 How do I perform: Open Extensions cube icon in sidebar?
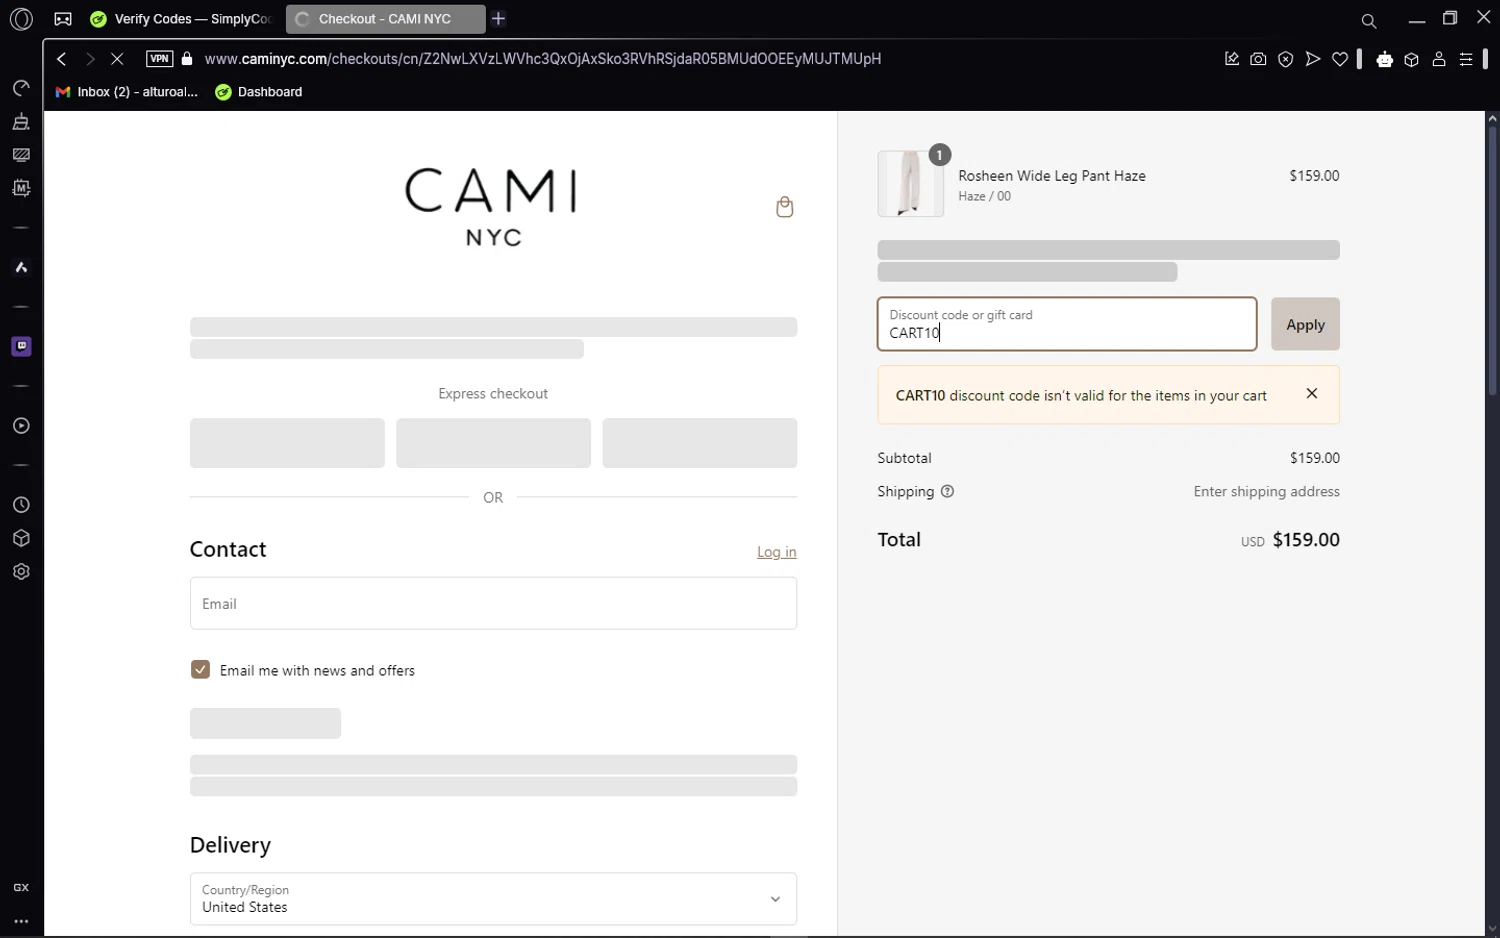click(x=21, y=538)
